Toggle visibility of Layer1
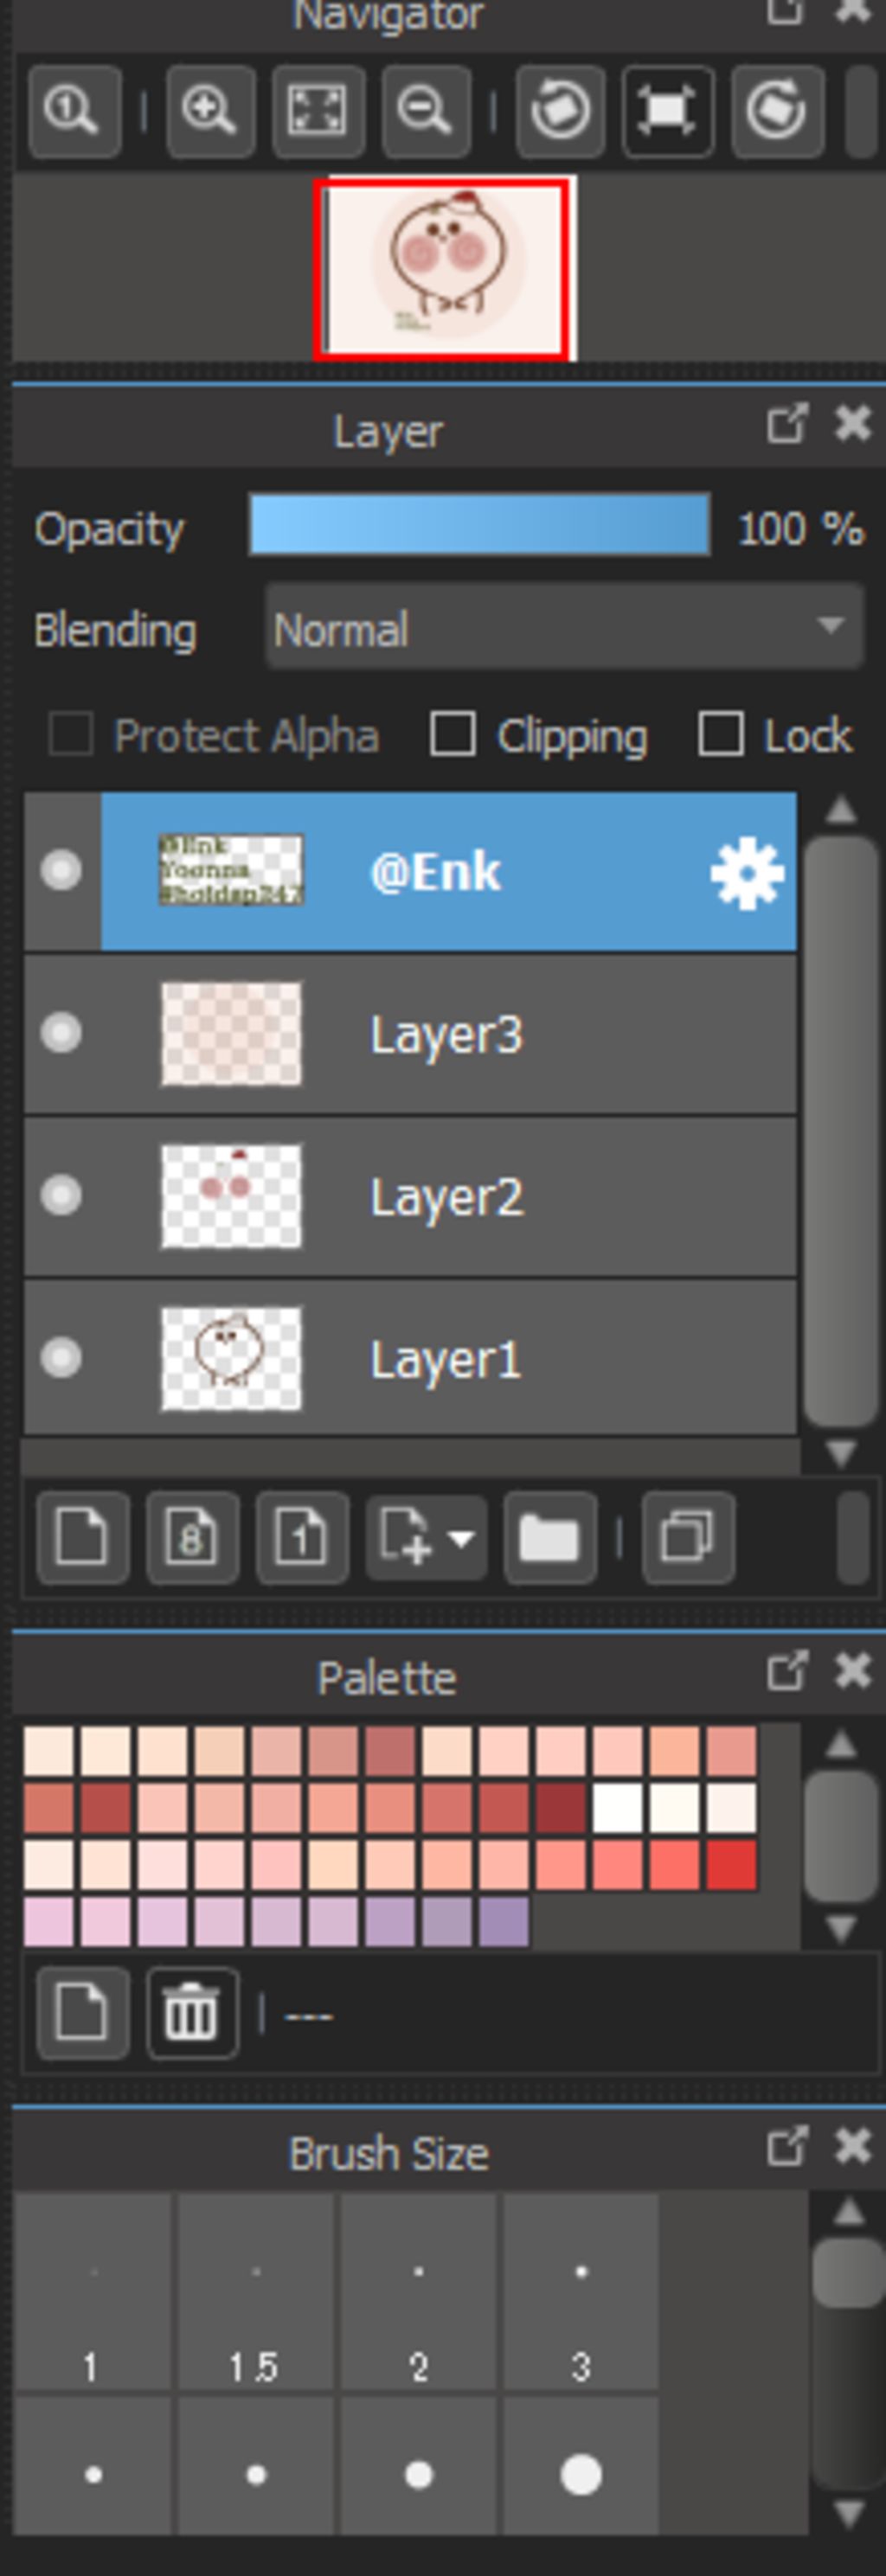This screenshot has height=2576, width=886. 61,1358
